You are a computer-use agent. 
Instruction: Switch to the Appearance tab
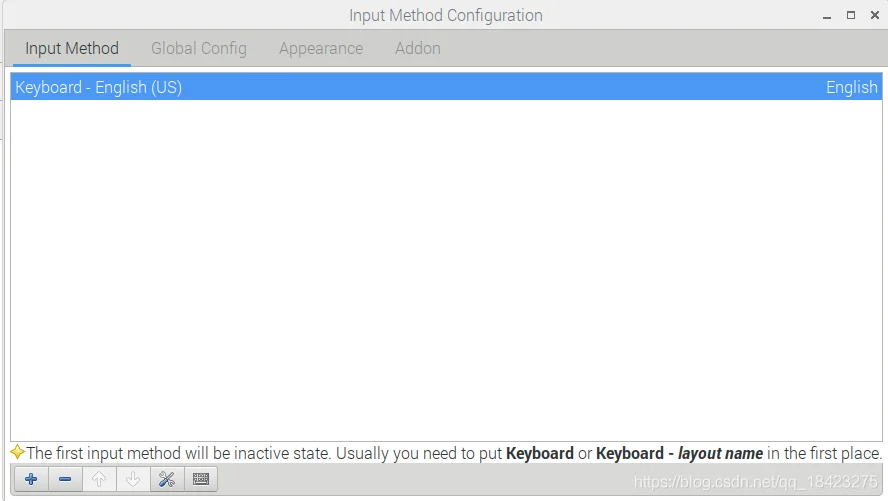(321, 49)
